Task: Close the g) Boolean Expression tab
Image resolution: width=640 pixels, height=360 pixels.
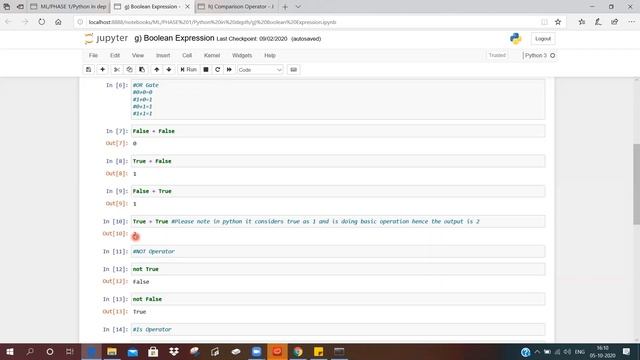Action: (x=187, y=7)
